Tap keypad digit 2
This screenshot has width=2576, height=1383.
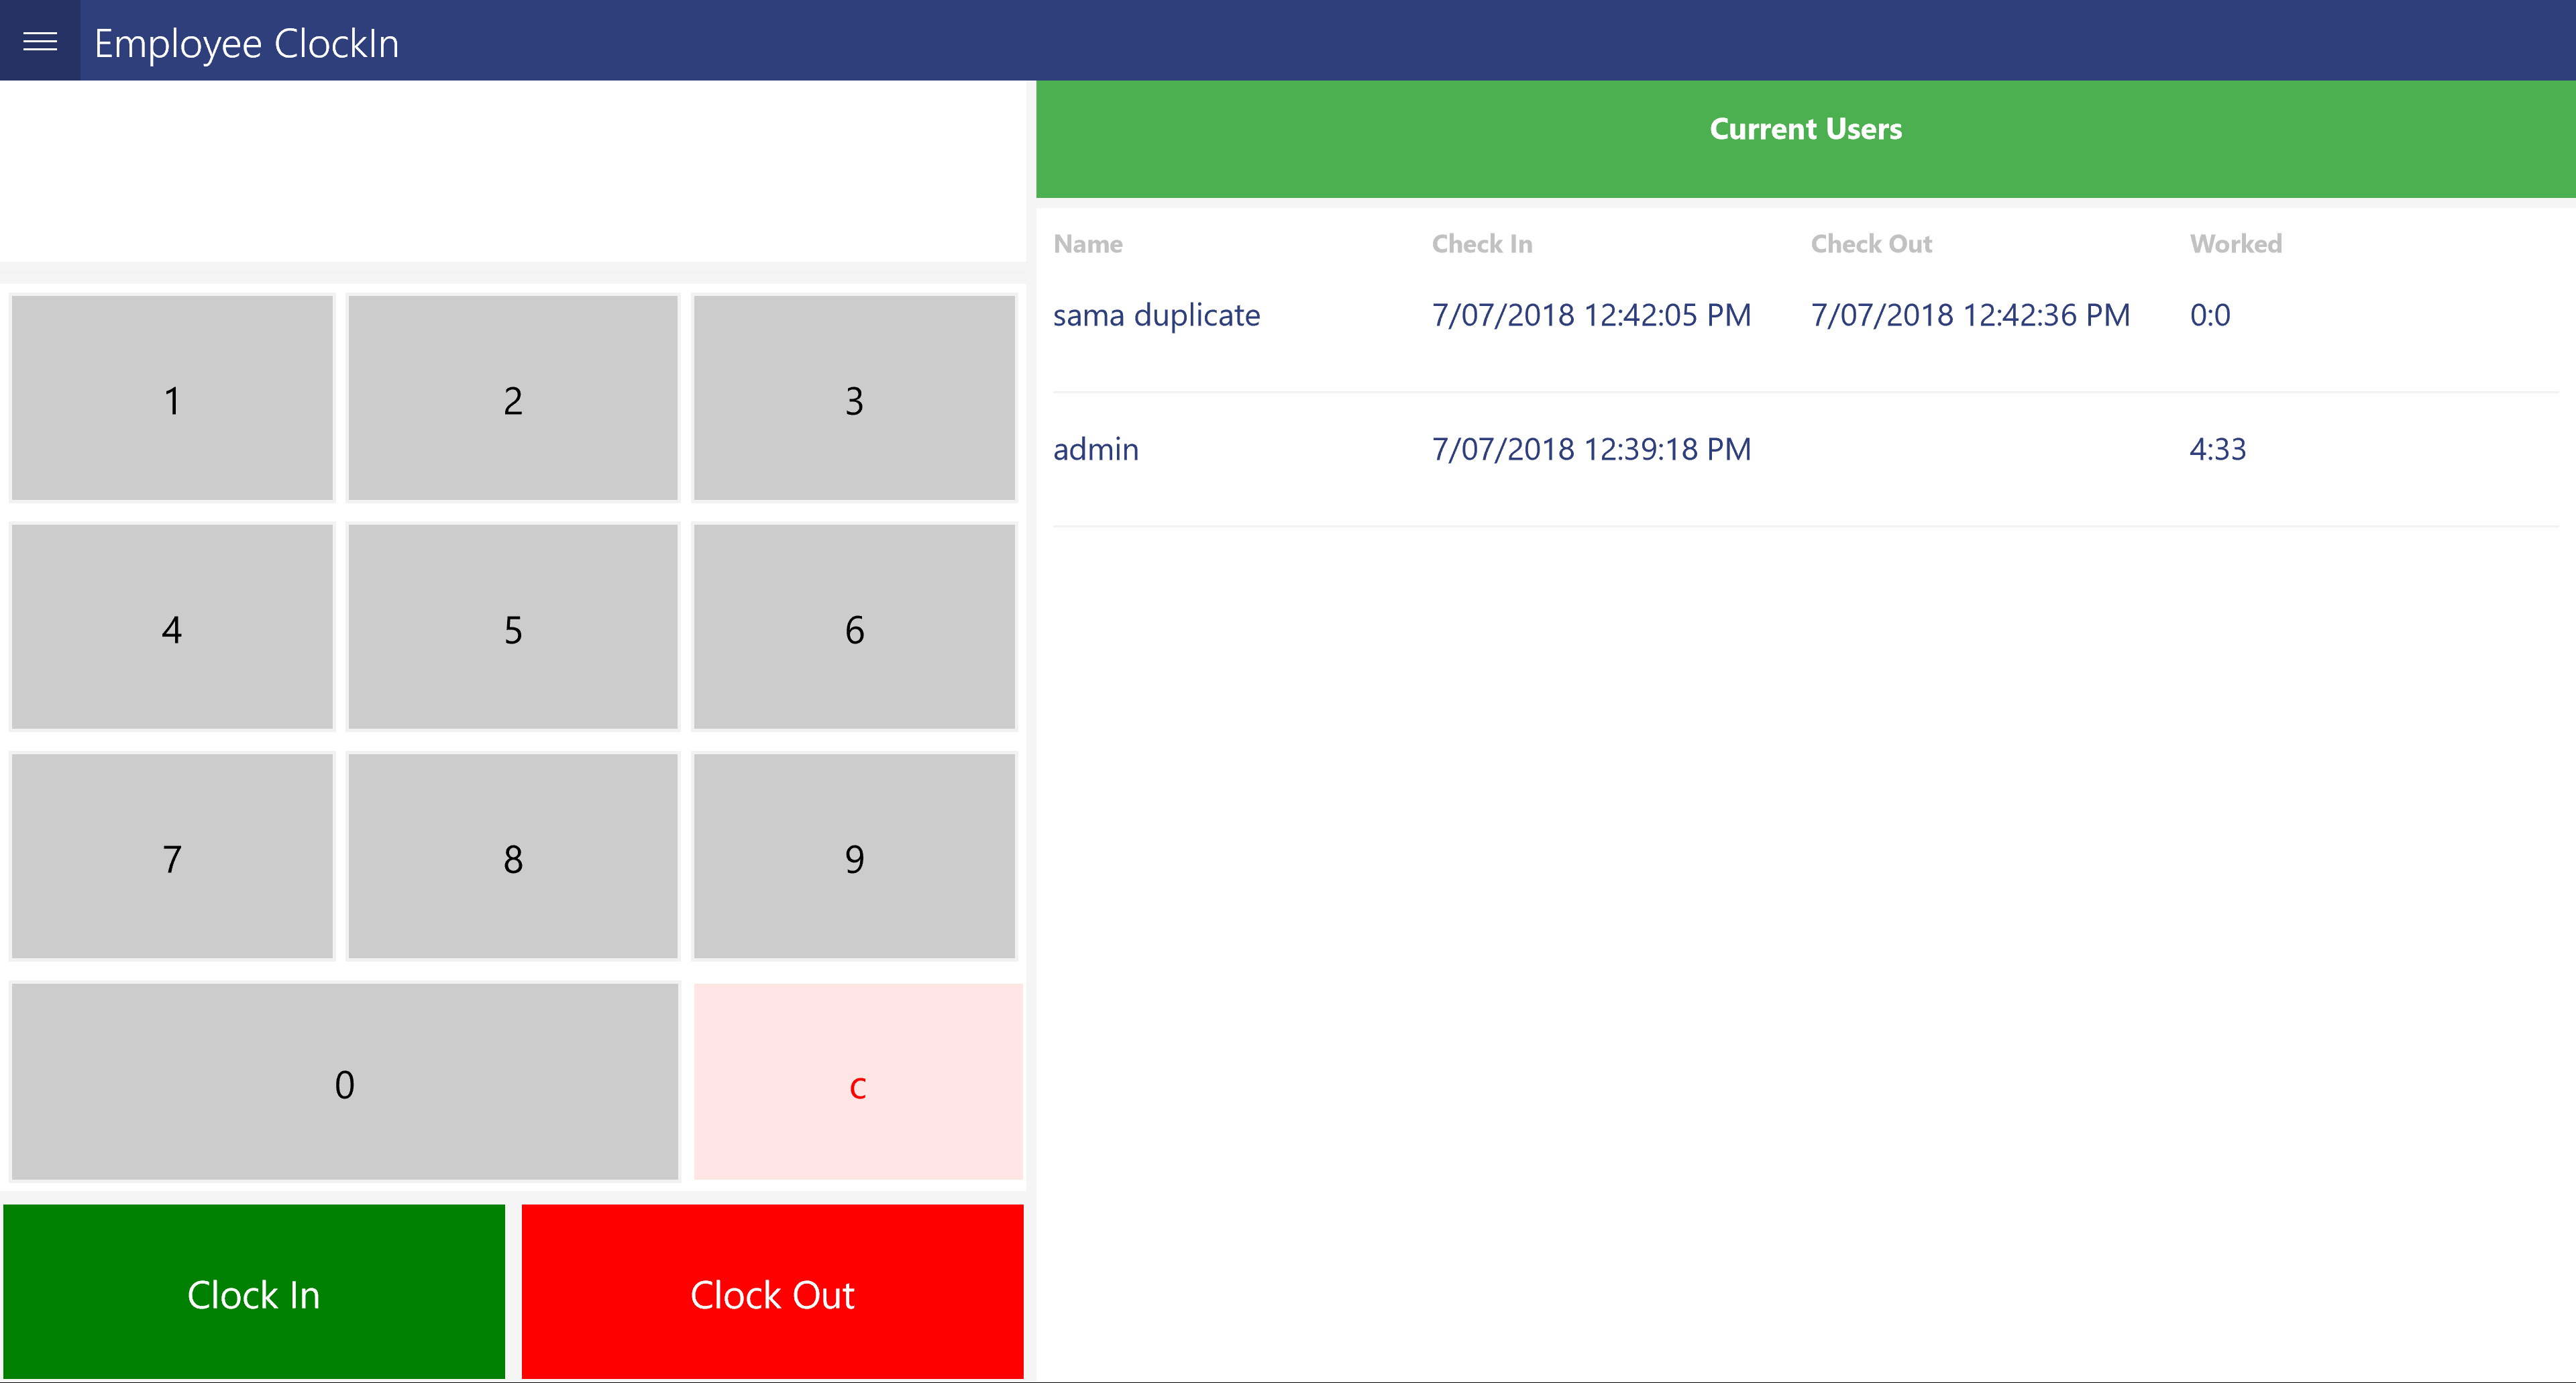pyautogui.click(x=513, y=398)
